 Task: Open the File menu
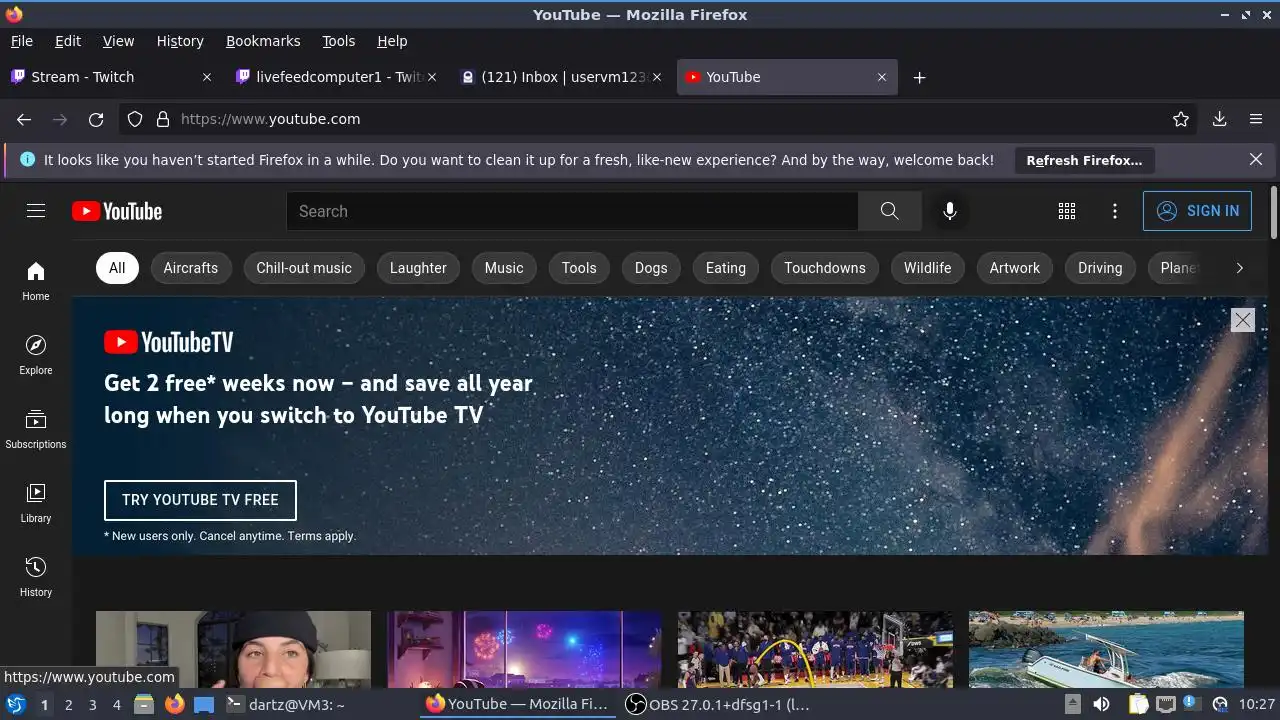click(x=22, y=41)
